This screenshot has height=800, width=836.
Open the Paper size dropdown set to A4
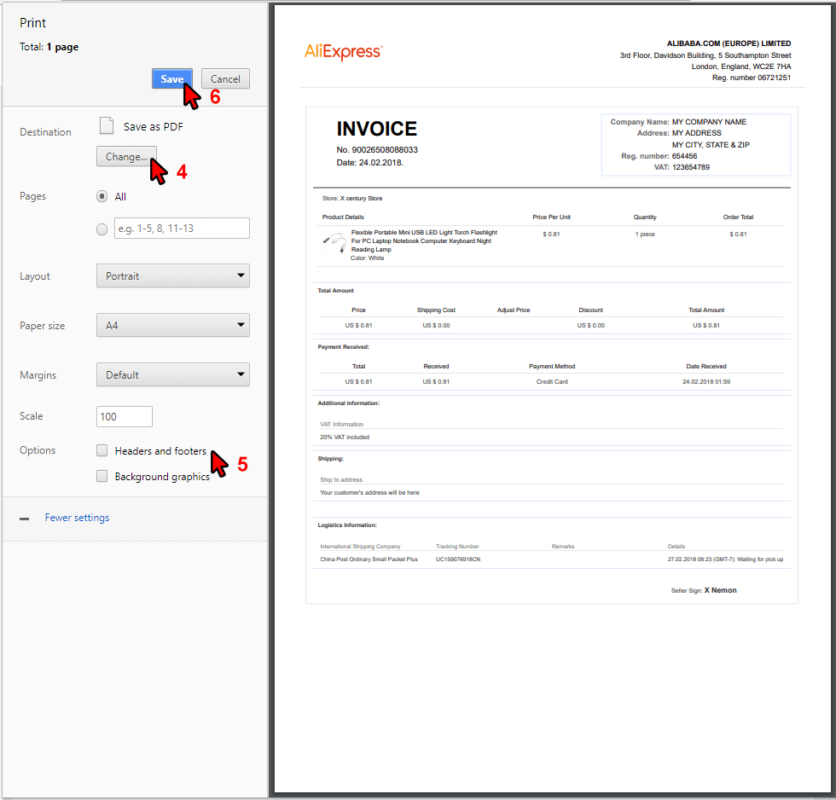(173, 325)
